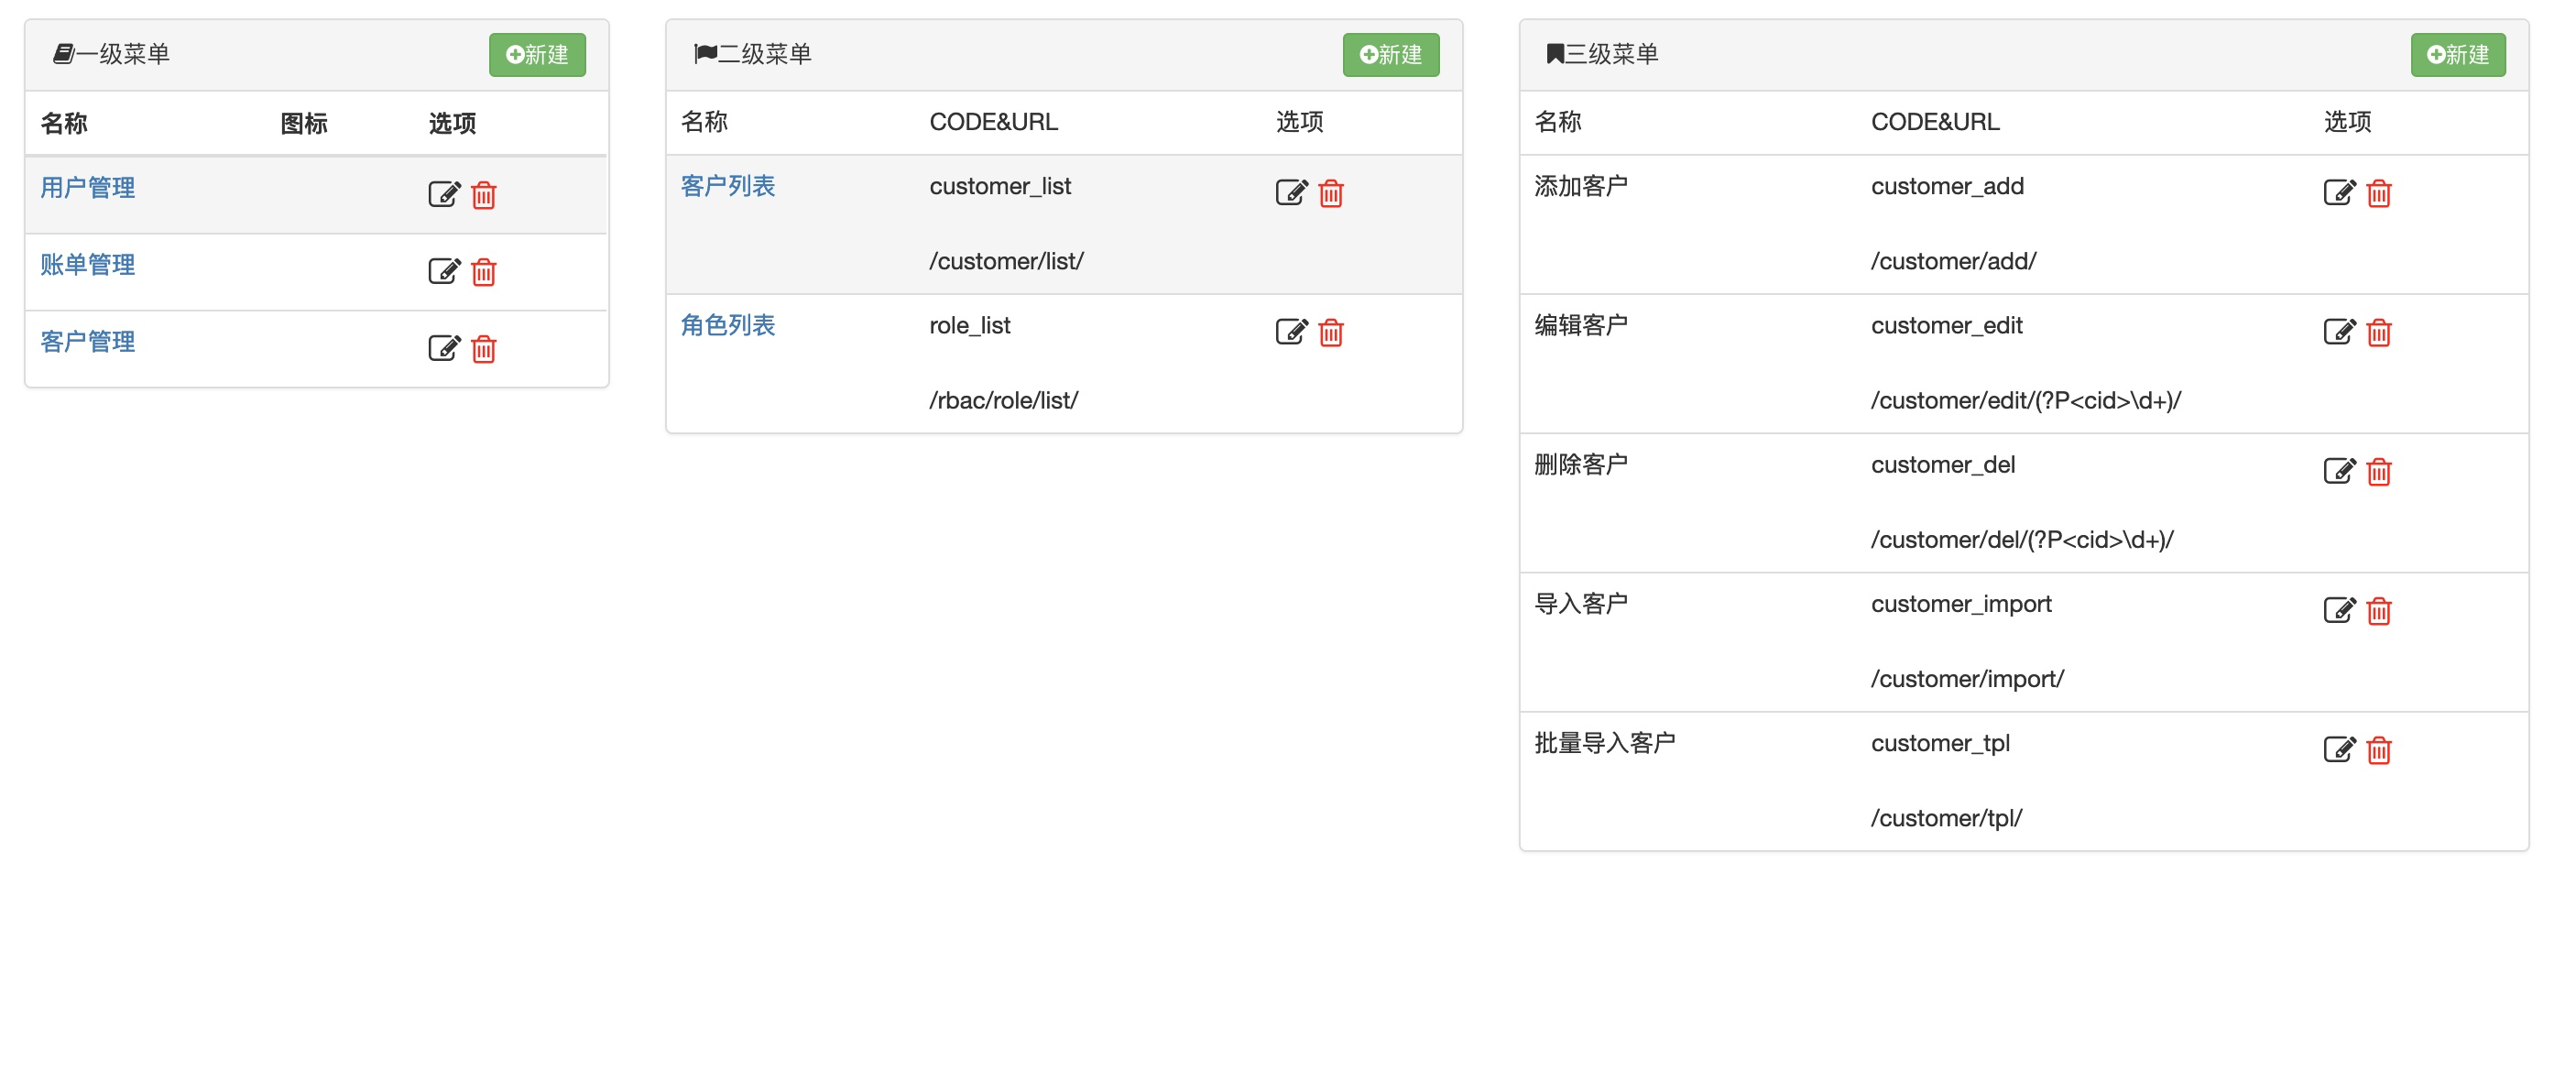Click the 一级菜单 panel title
The height and width of the screenshot is (1081, 2576).
tap(111, 53)
